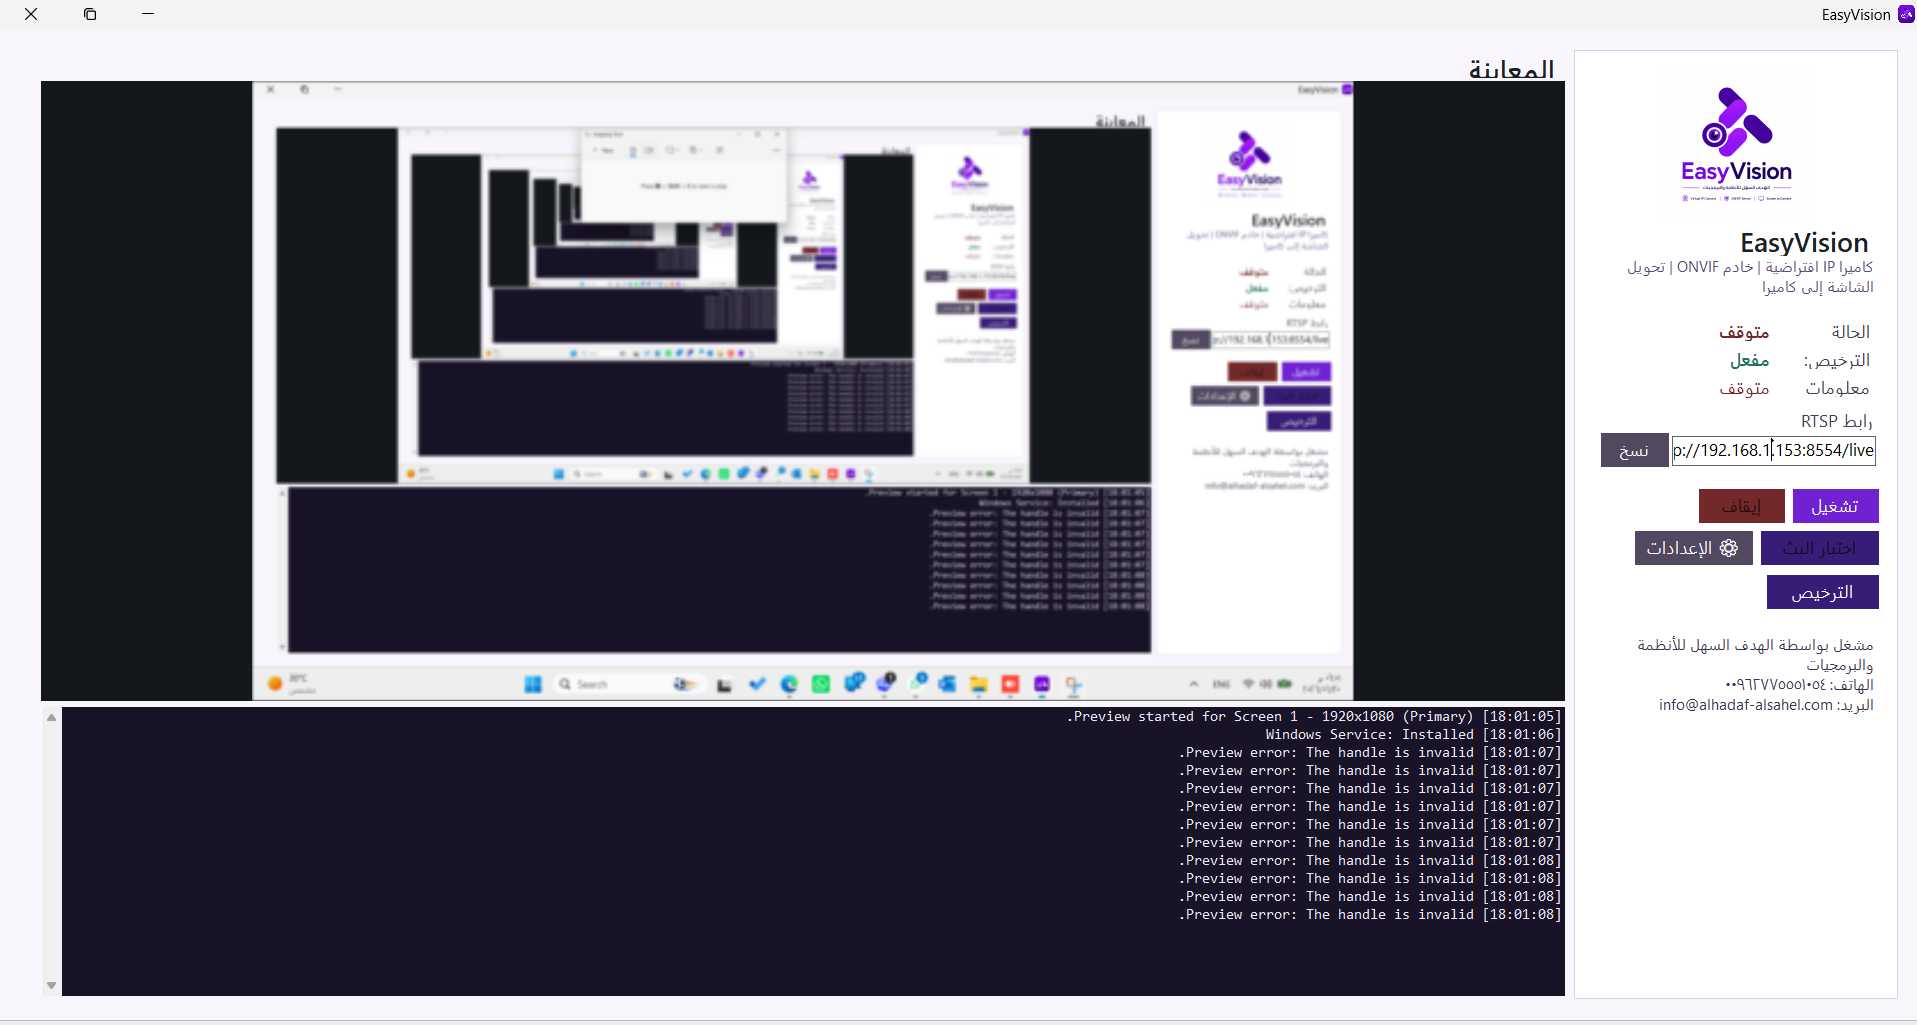Click the info@alhadaf-alsahel.com email text
1917x1025 pixels.
coord(1746,705)
